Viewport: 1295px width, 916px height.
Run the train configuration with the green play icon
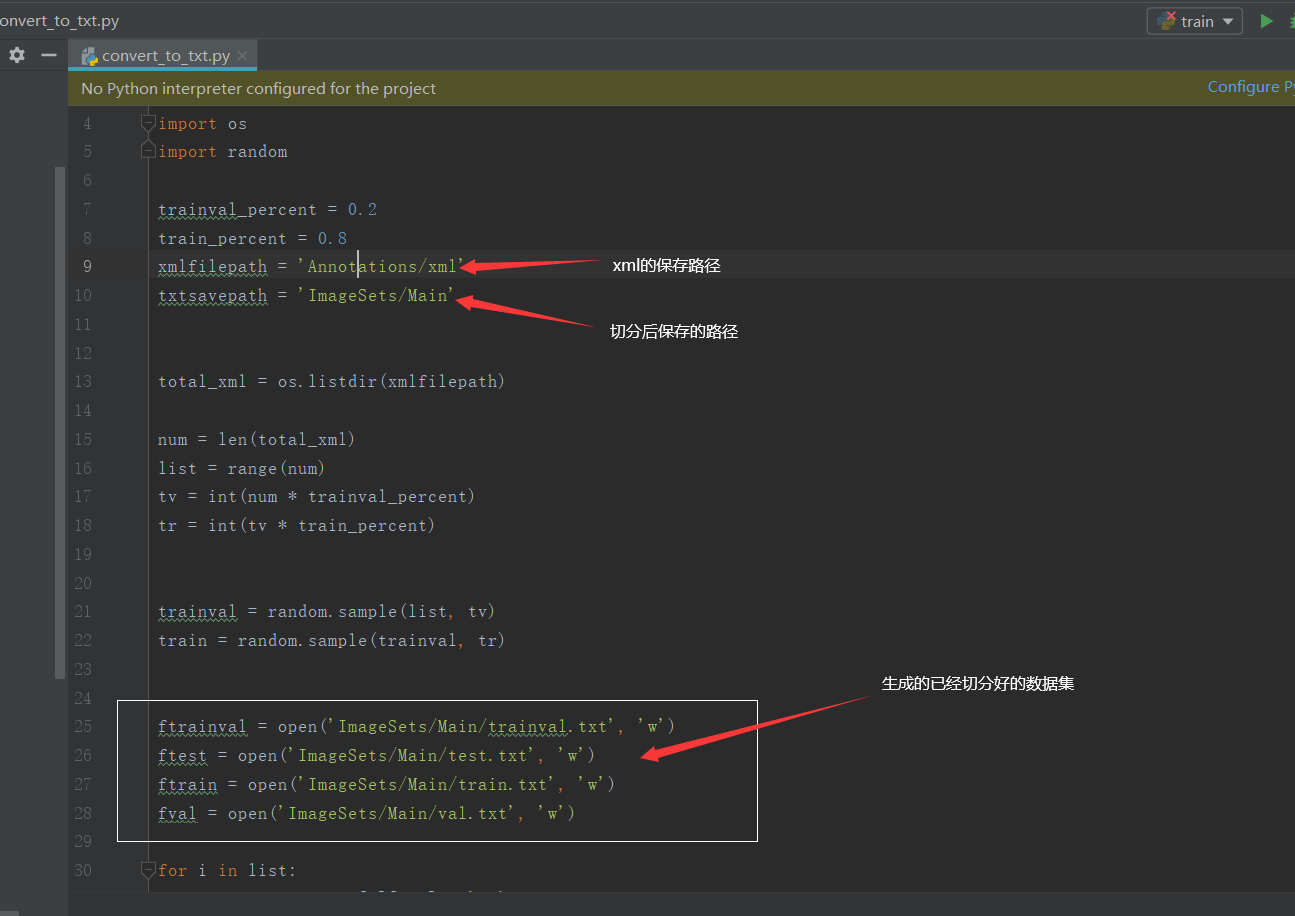click(x=1266, y=21)
